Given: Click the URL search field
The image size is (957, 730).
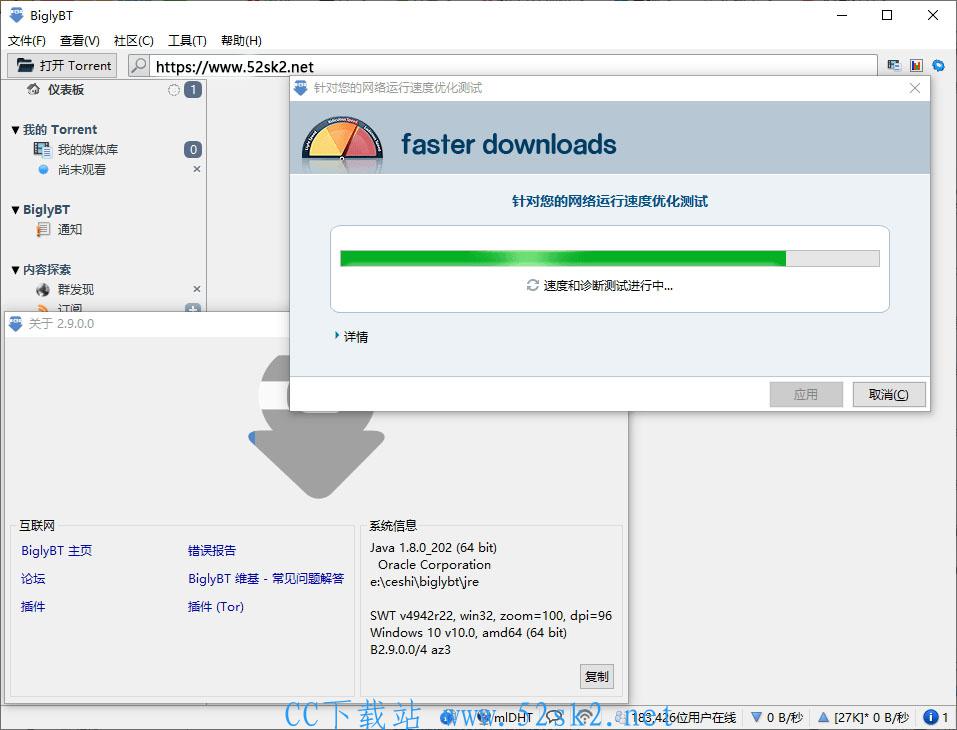Looking at the screenshot, I should 513,66.
